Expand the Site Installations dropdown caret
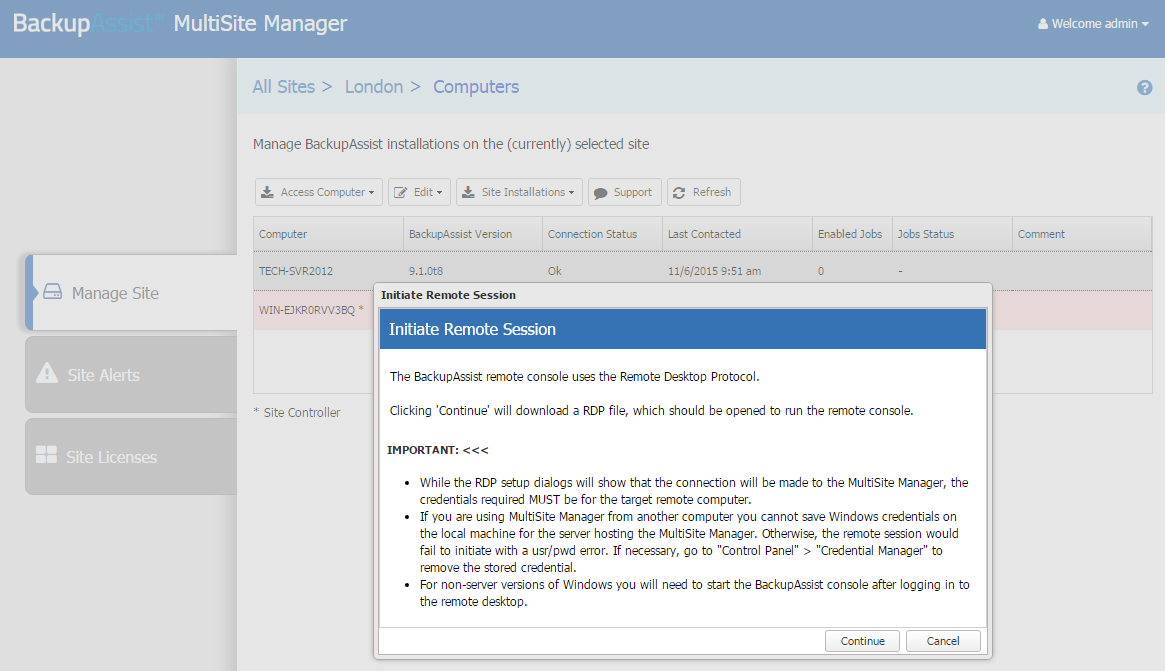This screenshot has width=1165, height=671. tap(571, 192)
